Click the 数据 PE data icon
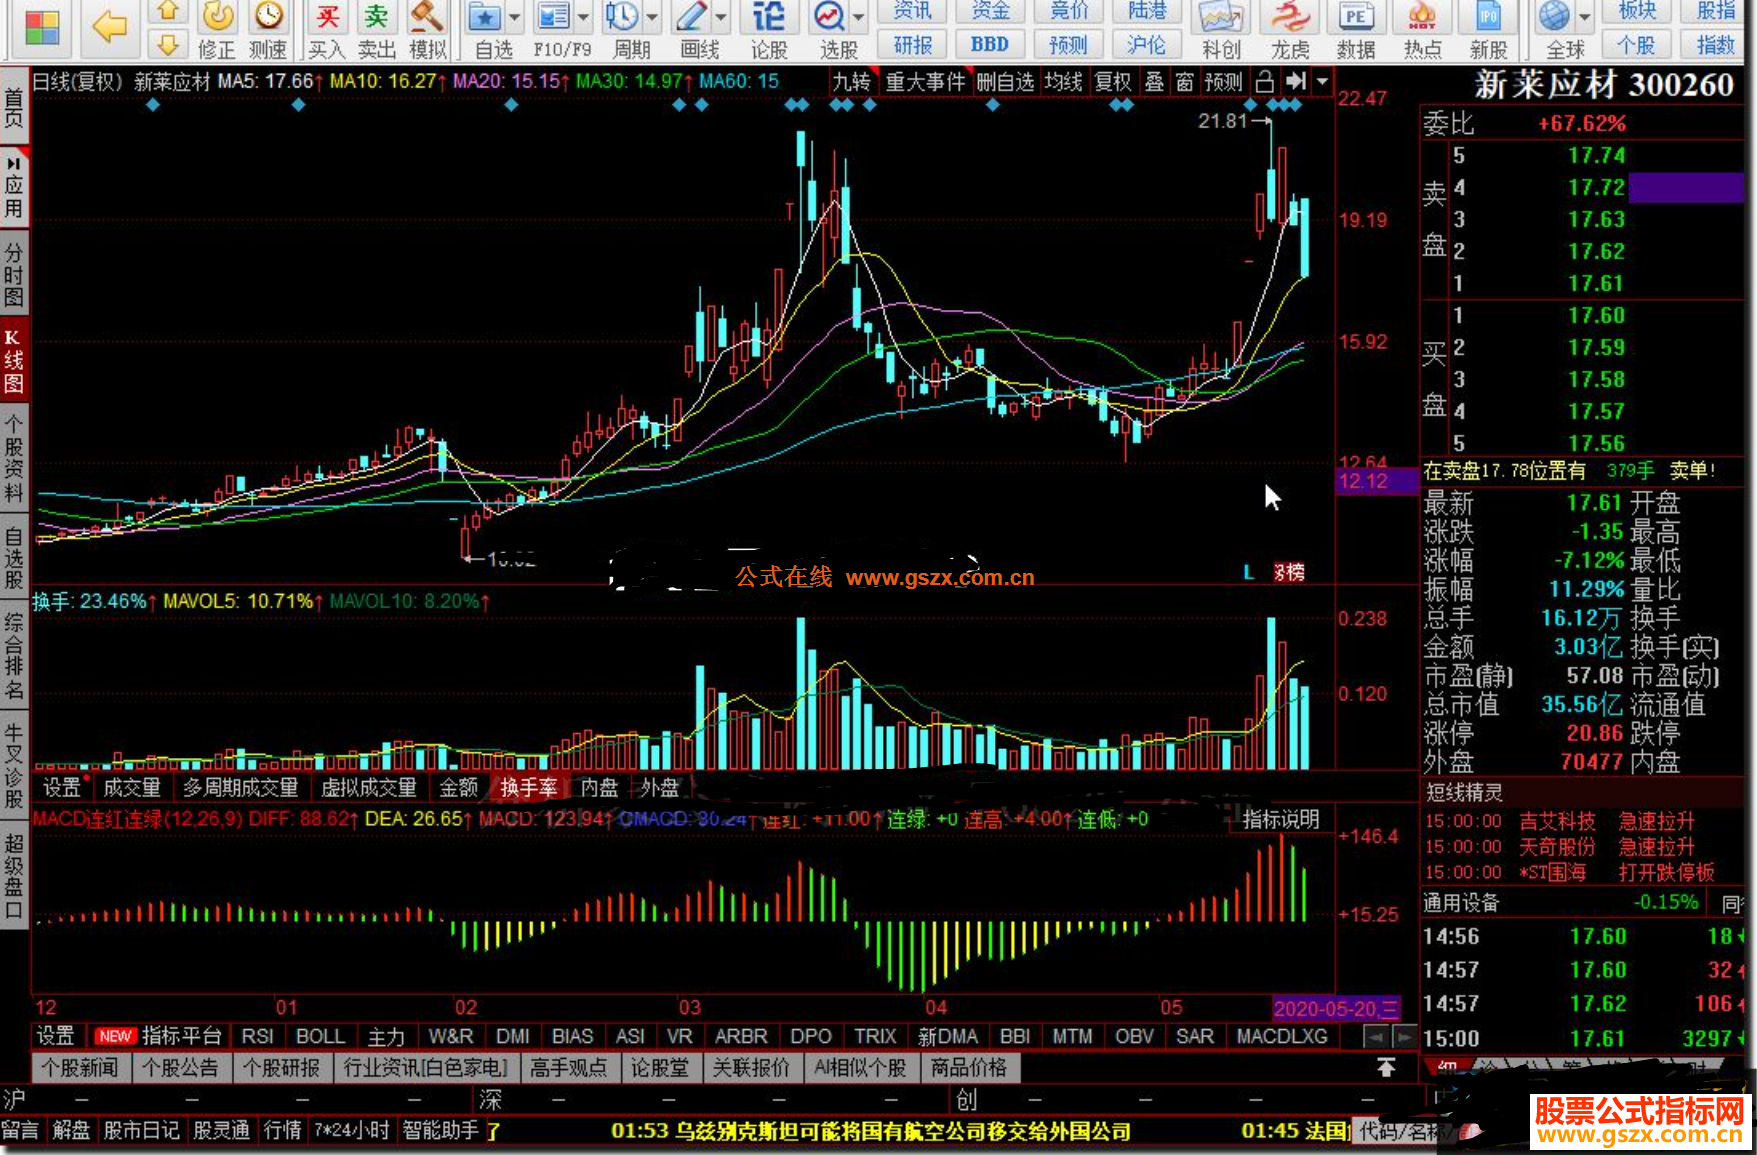Viewport: 1757px width, 1155px height. point(1355,19)
